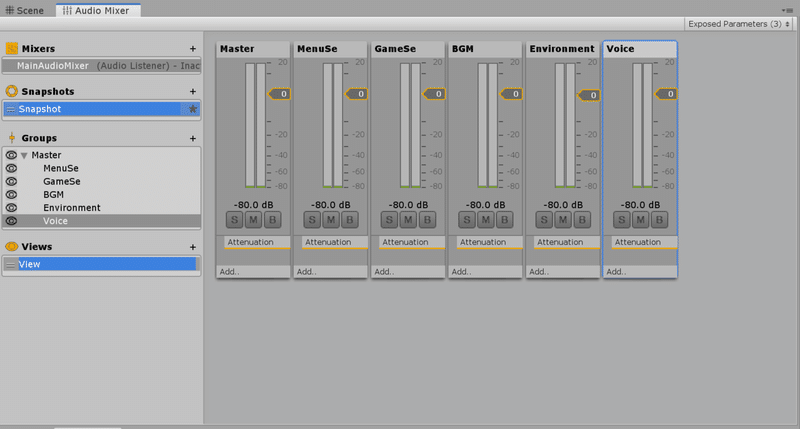Add a new mixer with plus icon
The height and width of the screenshot is (429, 800).
pos(193,49)
